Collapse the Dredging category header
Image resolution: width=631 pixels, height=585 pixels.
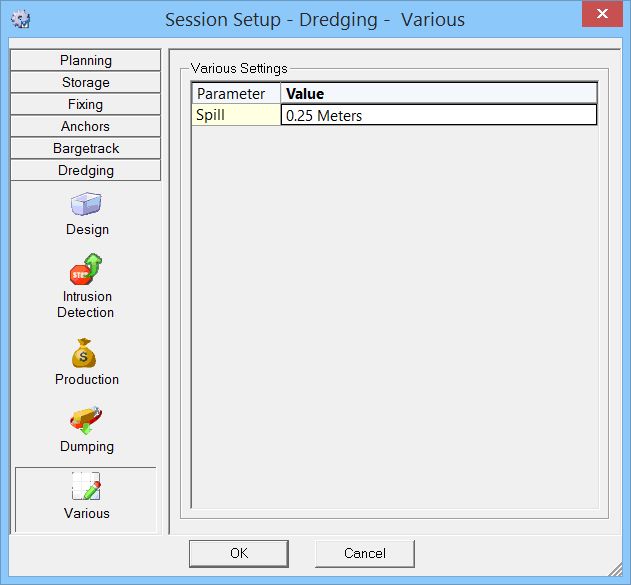86,171
